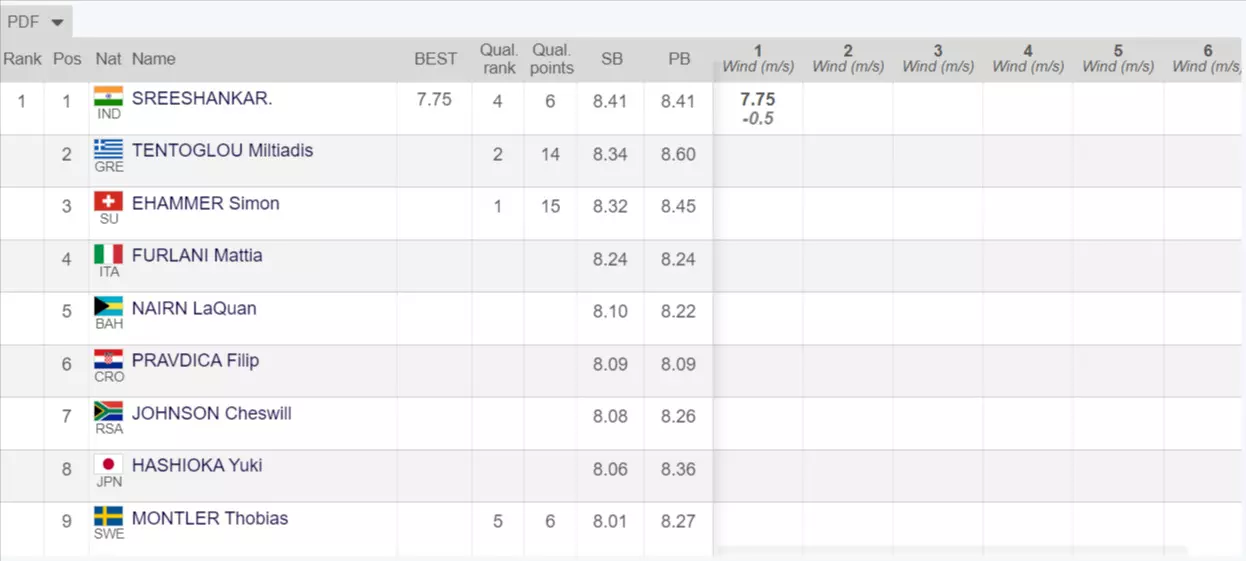1246x561 pixels.
Task: Sort by the PB column header
Action: tap(679, 59)
